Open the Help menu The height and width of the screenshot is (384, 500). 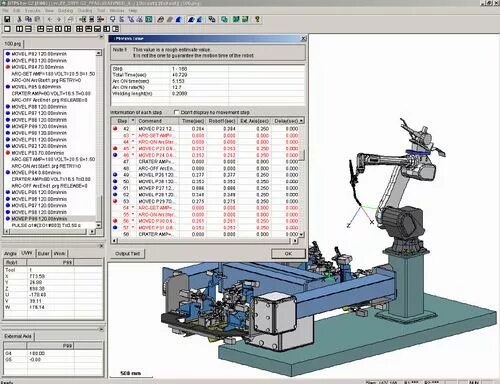click(133, 11)
